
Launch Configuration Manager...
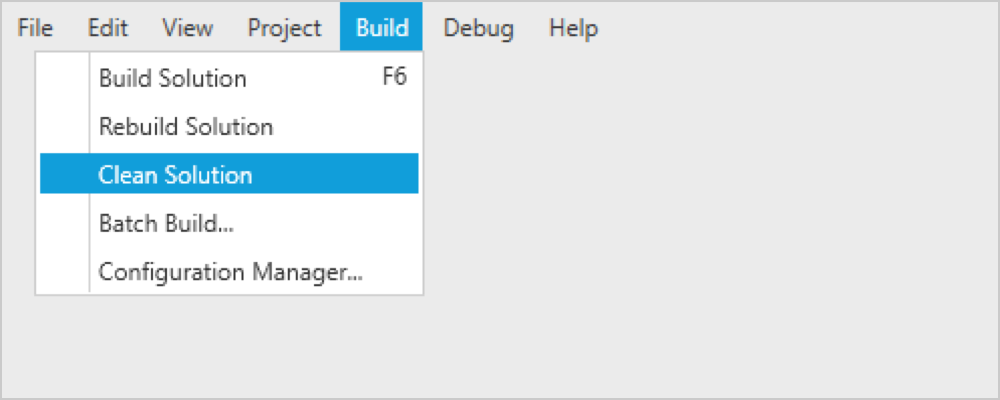coord(230,271)
